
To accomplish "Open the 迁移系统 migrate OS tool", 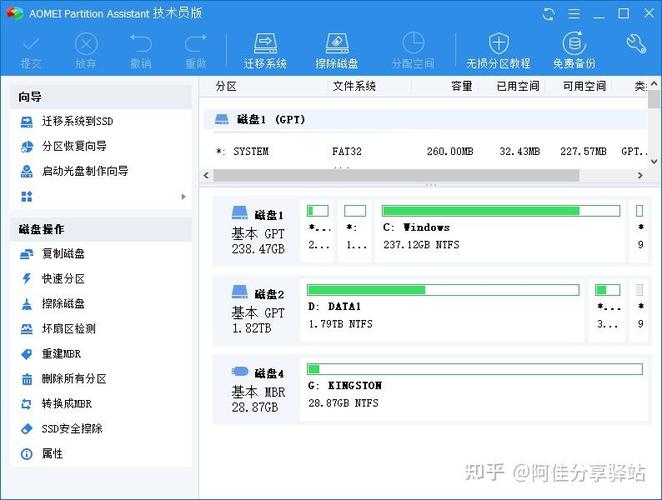I will (x=265, y=51).
